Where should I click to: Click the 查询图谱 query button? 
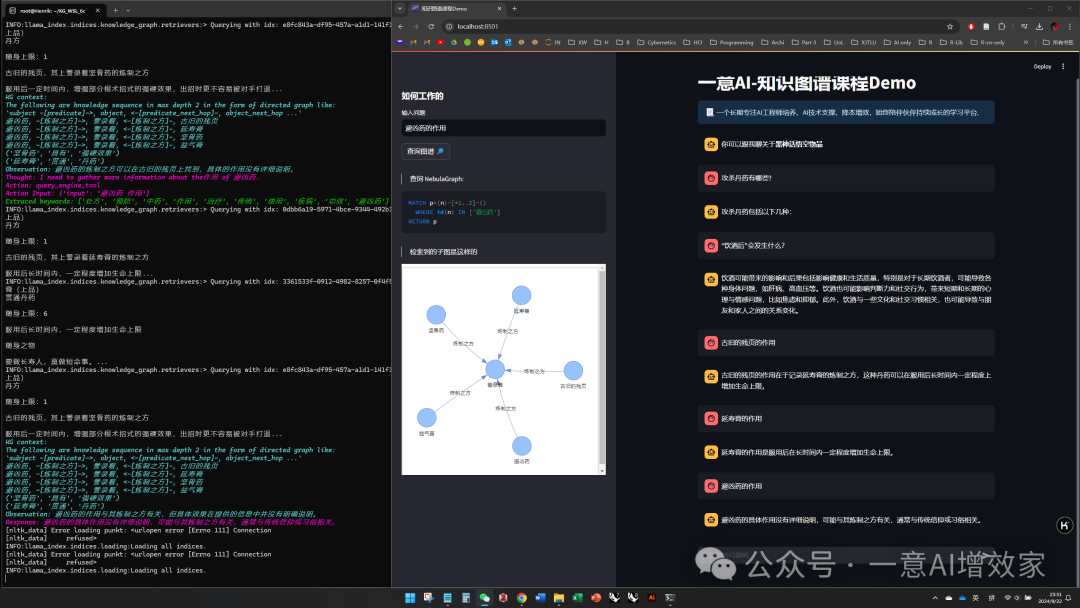point(425,151)
